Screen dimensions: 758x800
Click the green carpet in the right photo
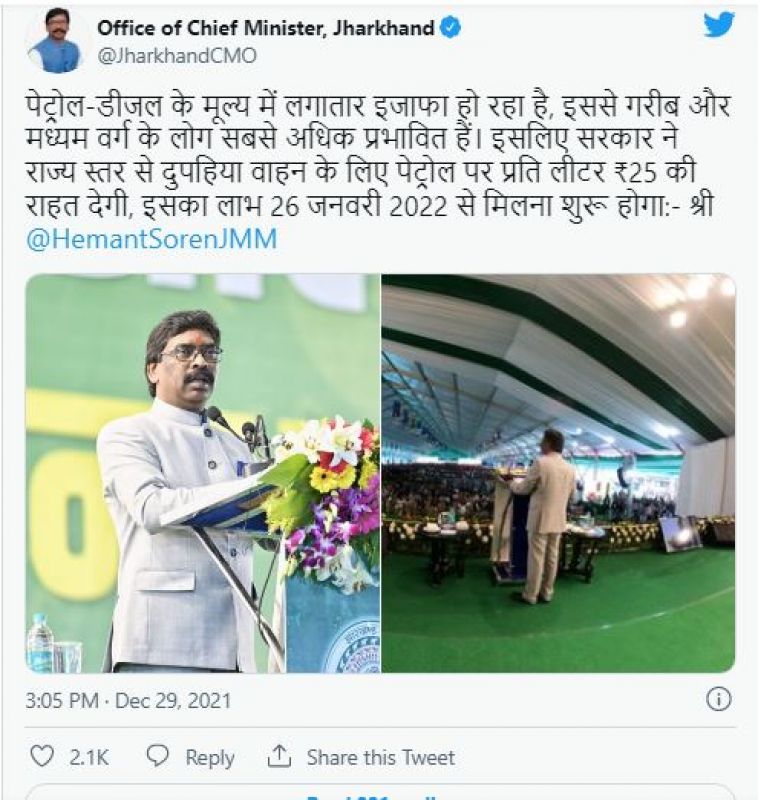[x=559, y=622]
